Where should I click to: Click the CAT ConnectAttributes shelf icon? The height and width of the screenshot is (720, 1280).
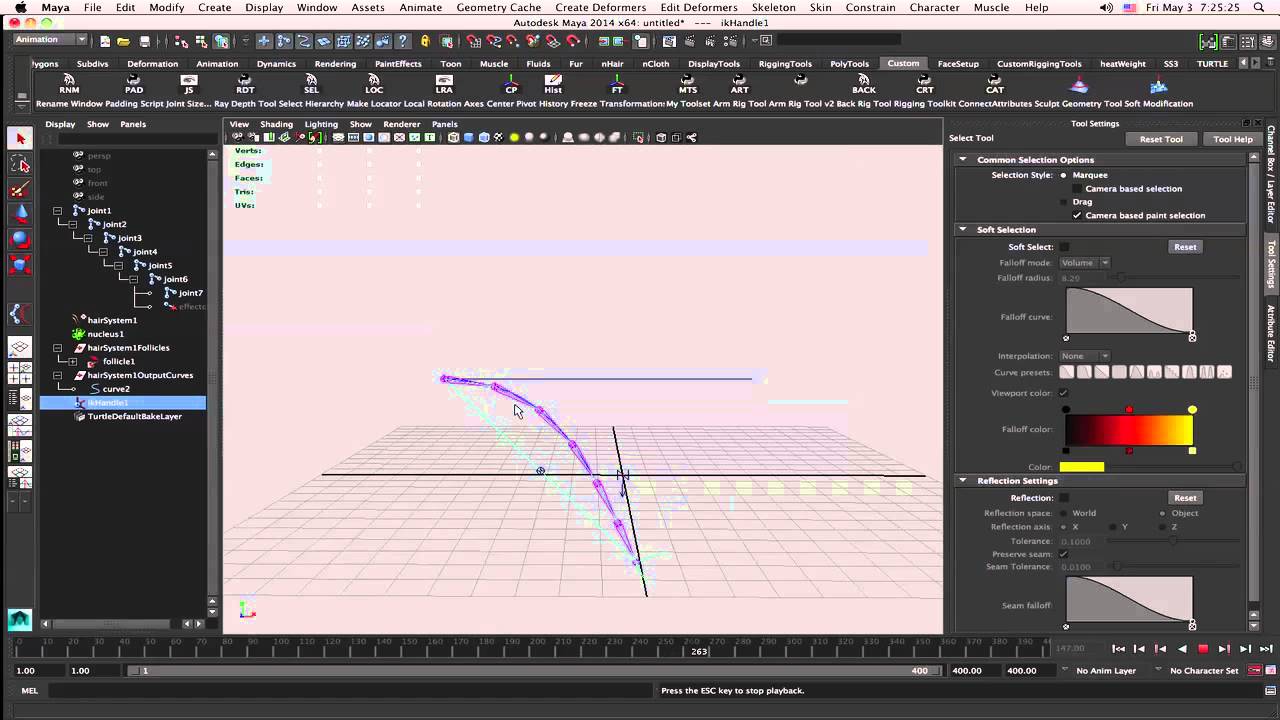point(995,84)
